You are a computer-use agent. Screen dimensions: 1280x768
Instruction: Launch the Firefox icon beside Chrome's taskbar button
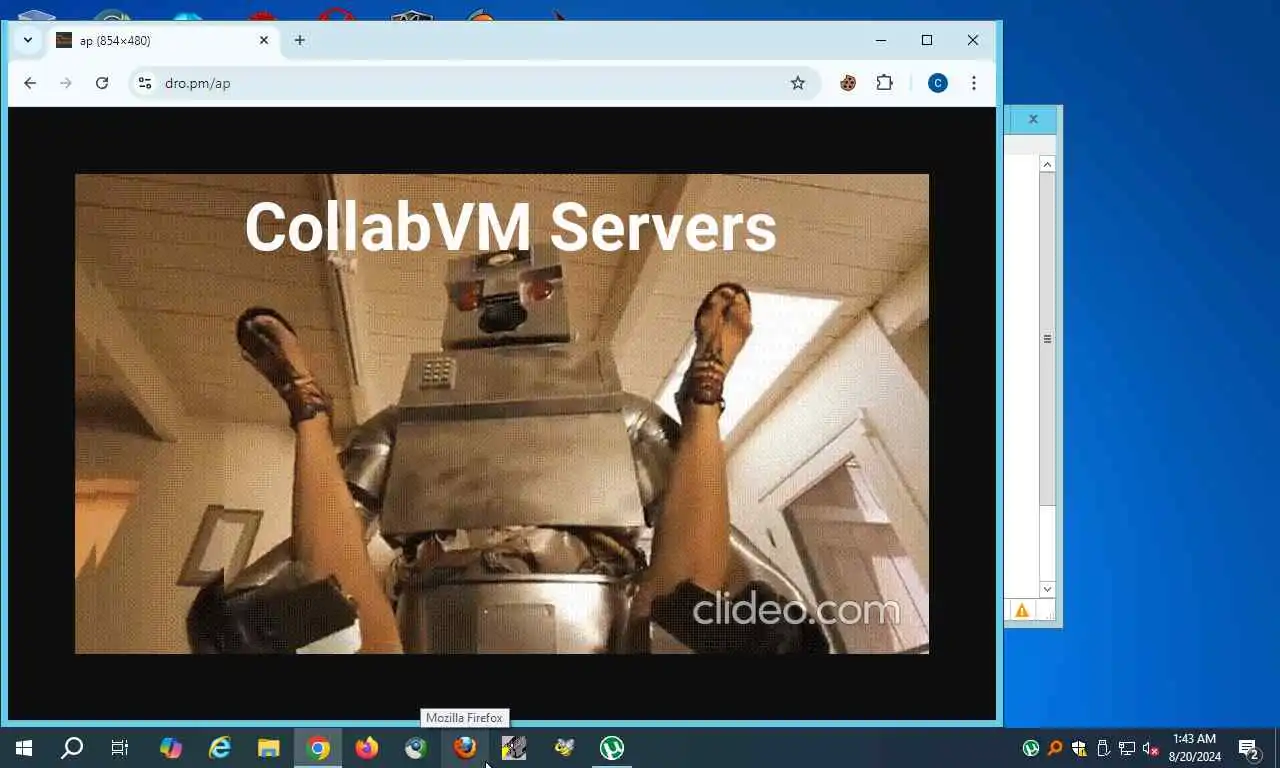pyautogui.click(x=367, y=748)
